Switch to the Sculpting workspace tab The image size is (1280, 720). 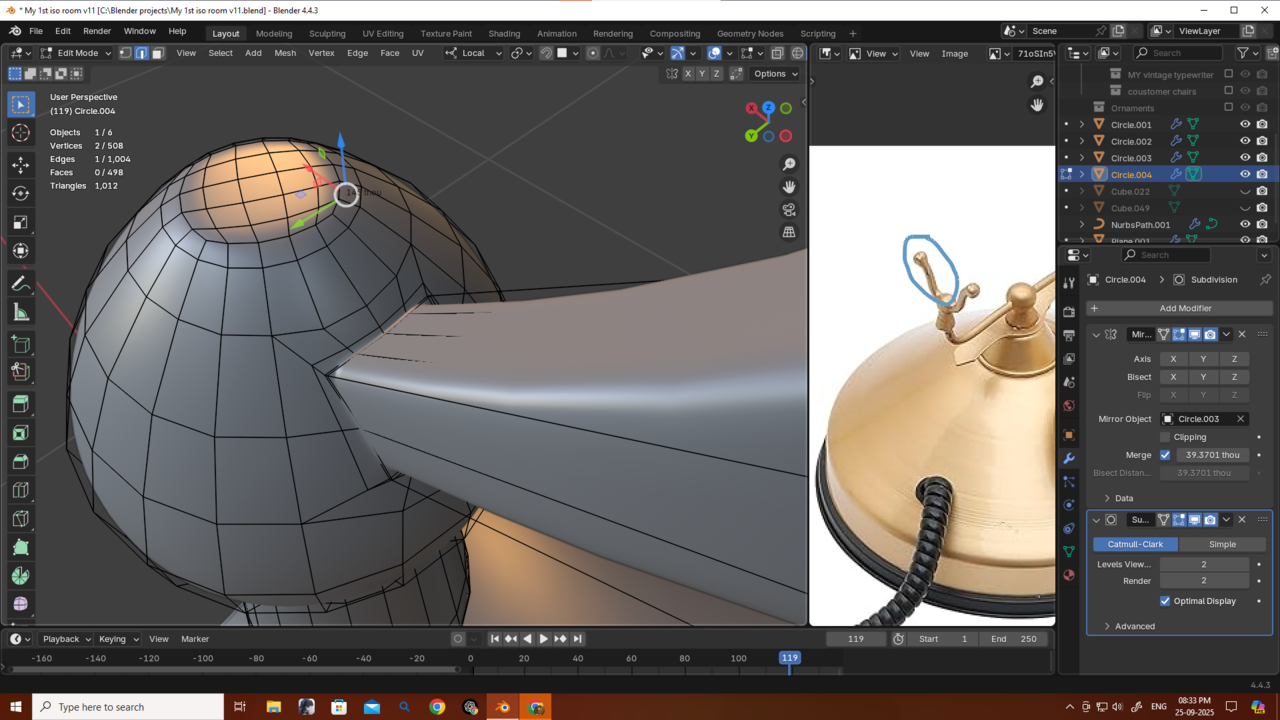pyautogui.click(x=327, y=33)
